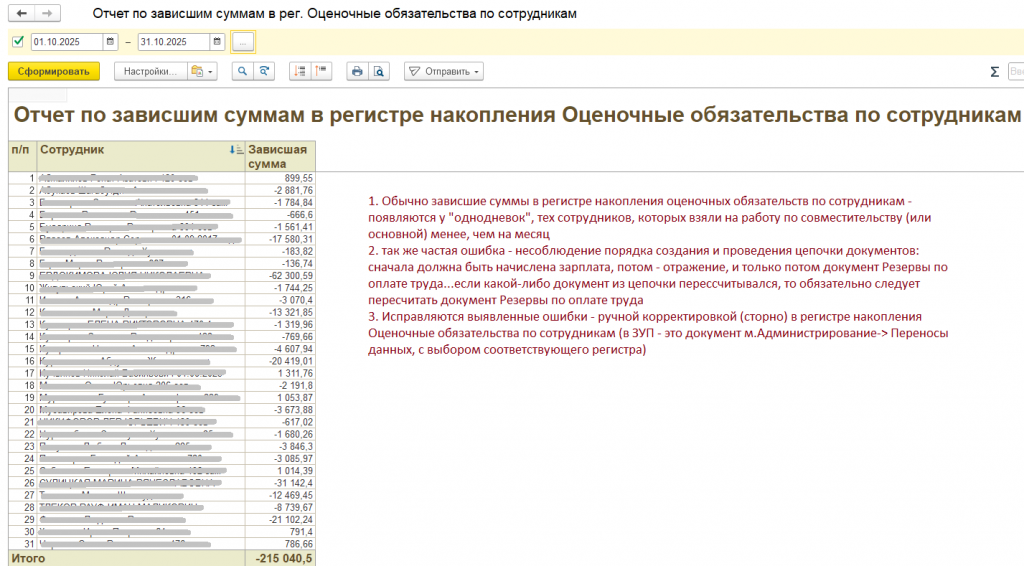Open the find magnifier icon in toolbar
Screen dimensions: 1024x566
242,71
